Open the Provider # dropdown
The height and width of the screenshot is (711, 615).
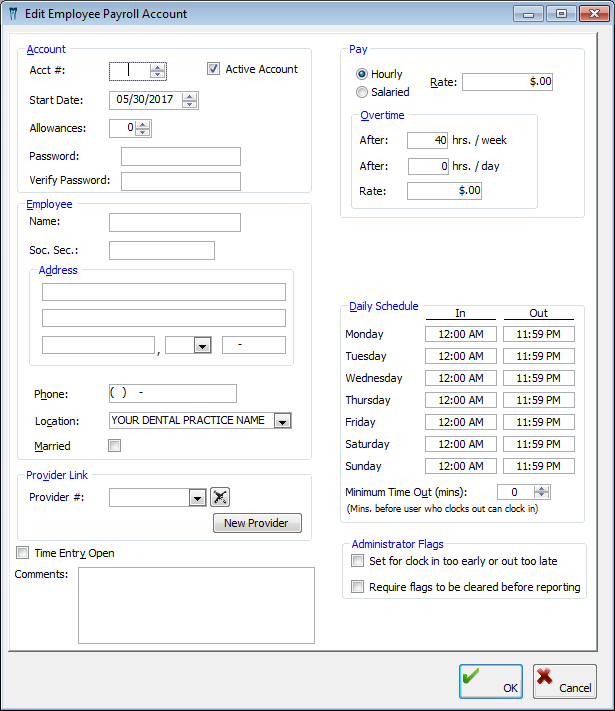coord(197,497)
